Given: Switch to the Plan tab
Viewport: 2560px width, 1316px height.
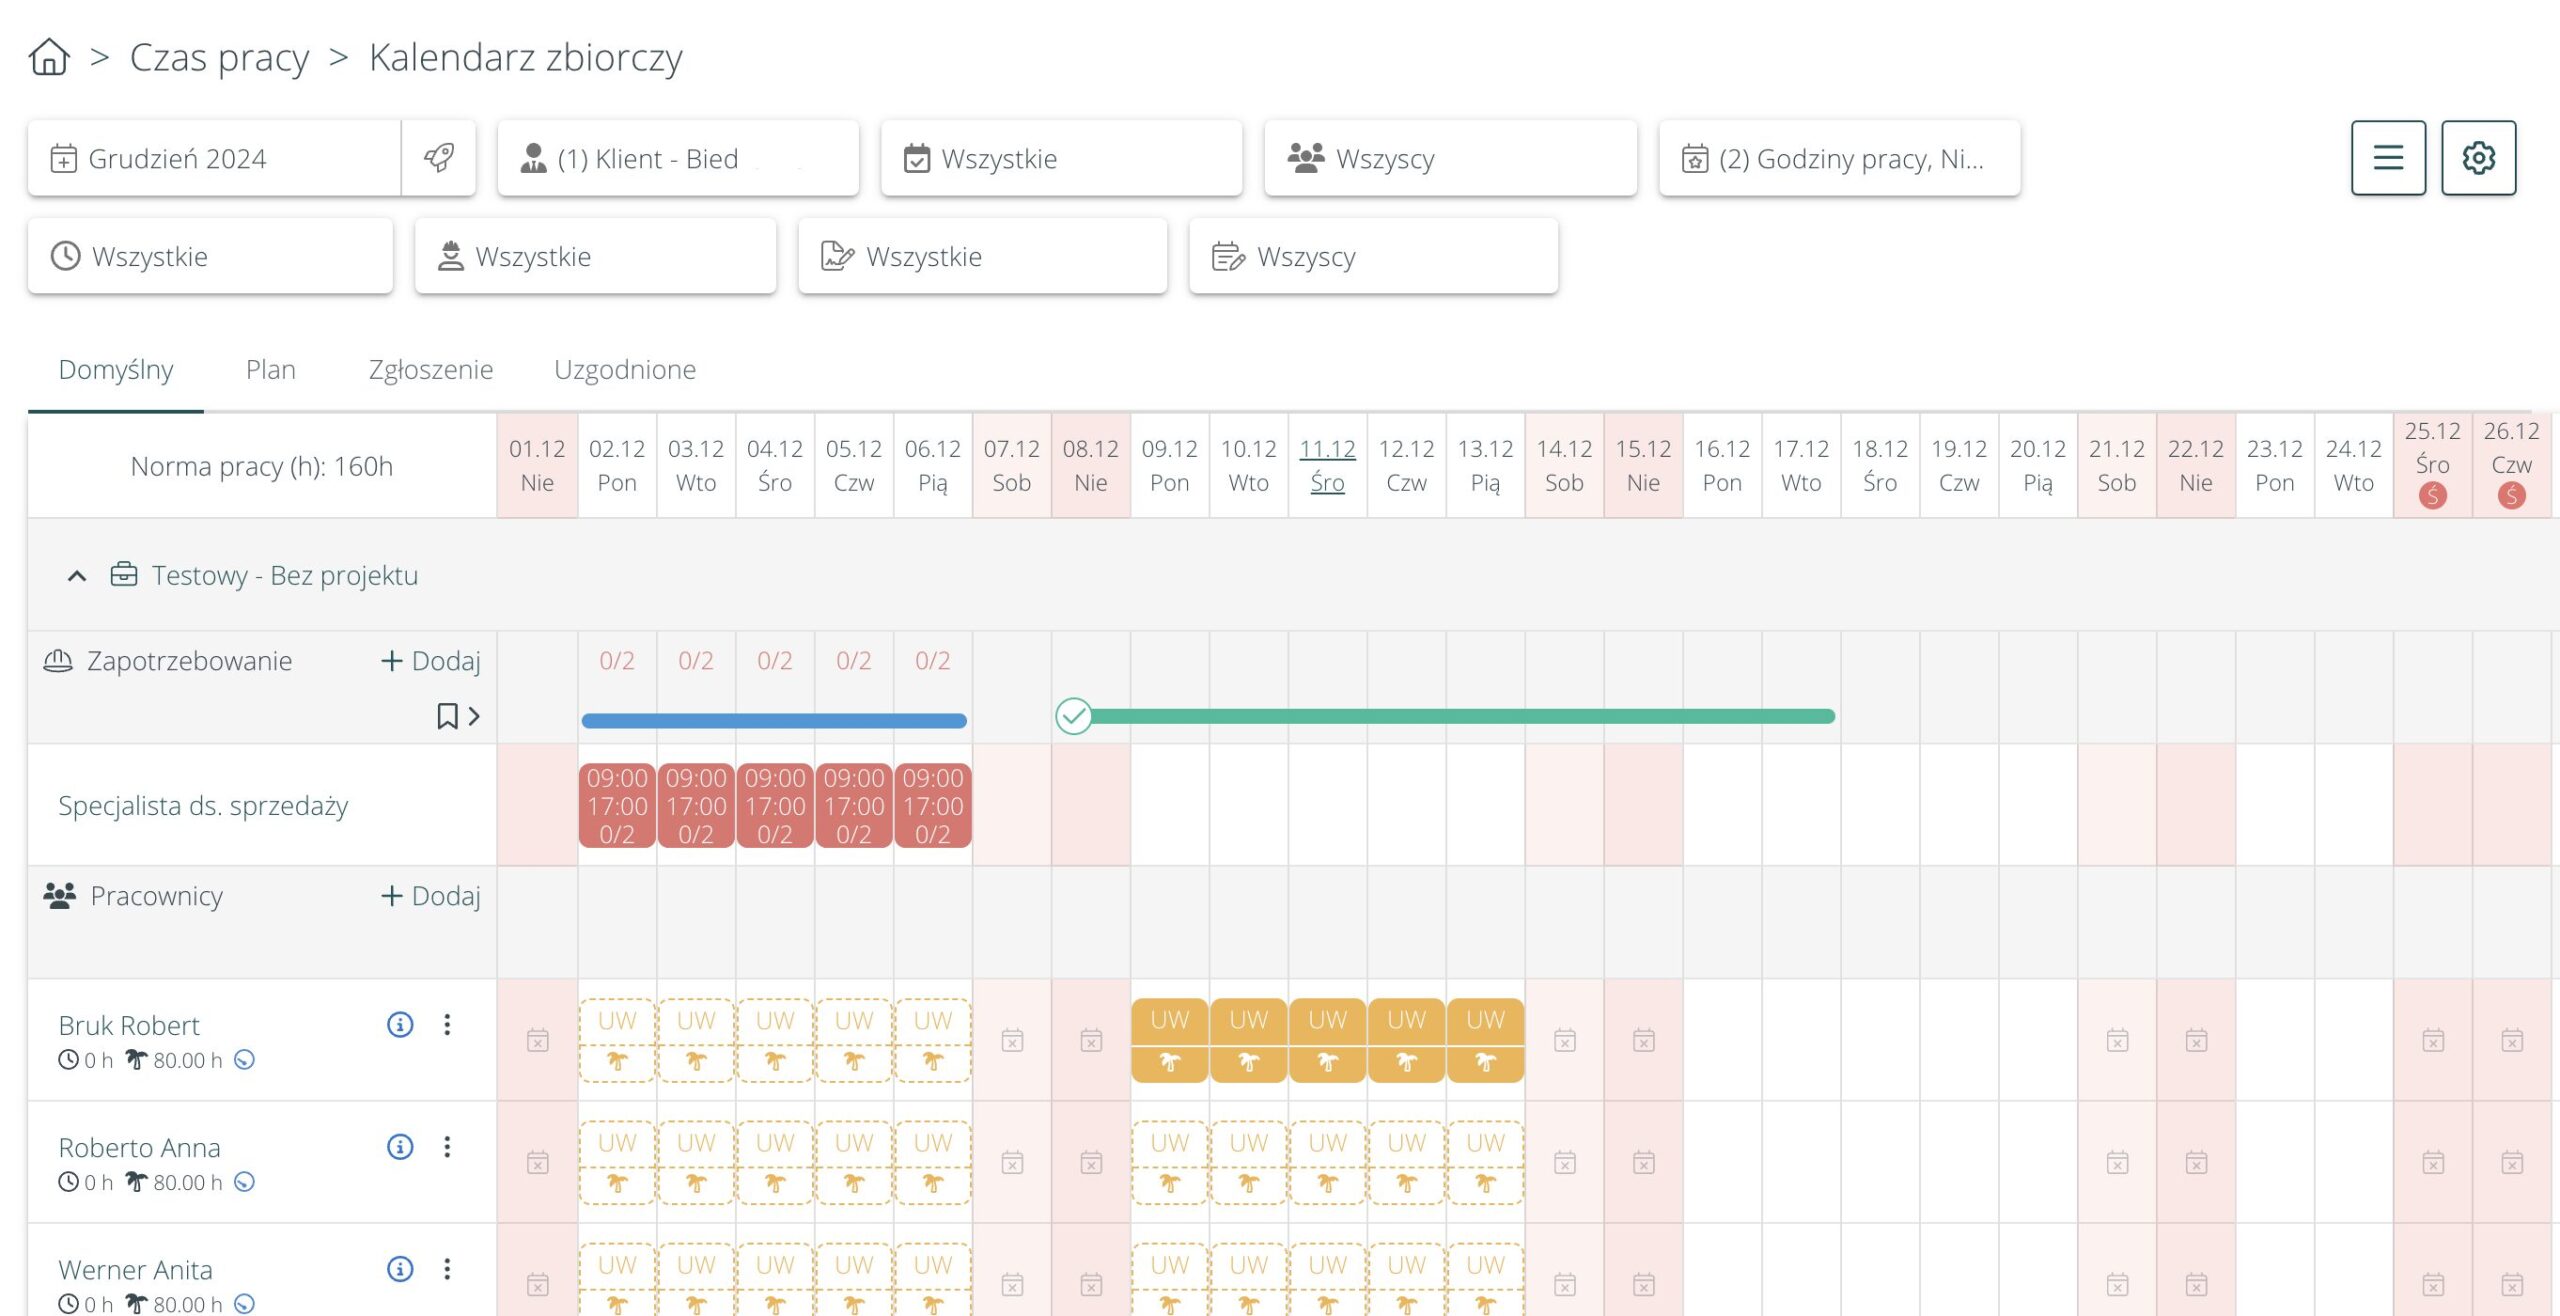Looking at the screenshot, I should point(270,370).
